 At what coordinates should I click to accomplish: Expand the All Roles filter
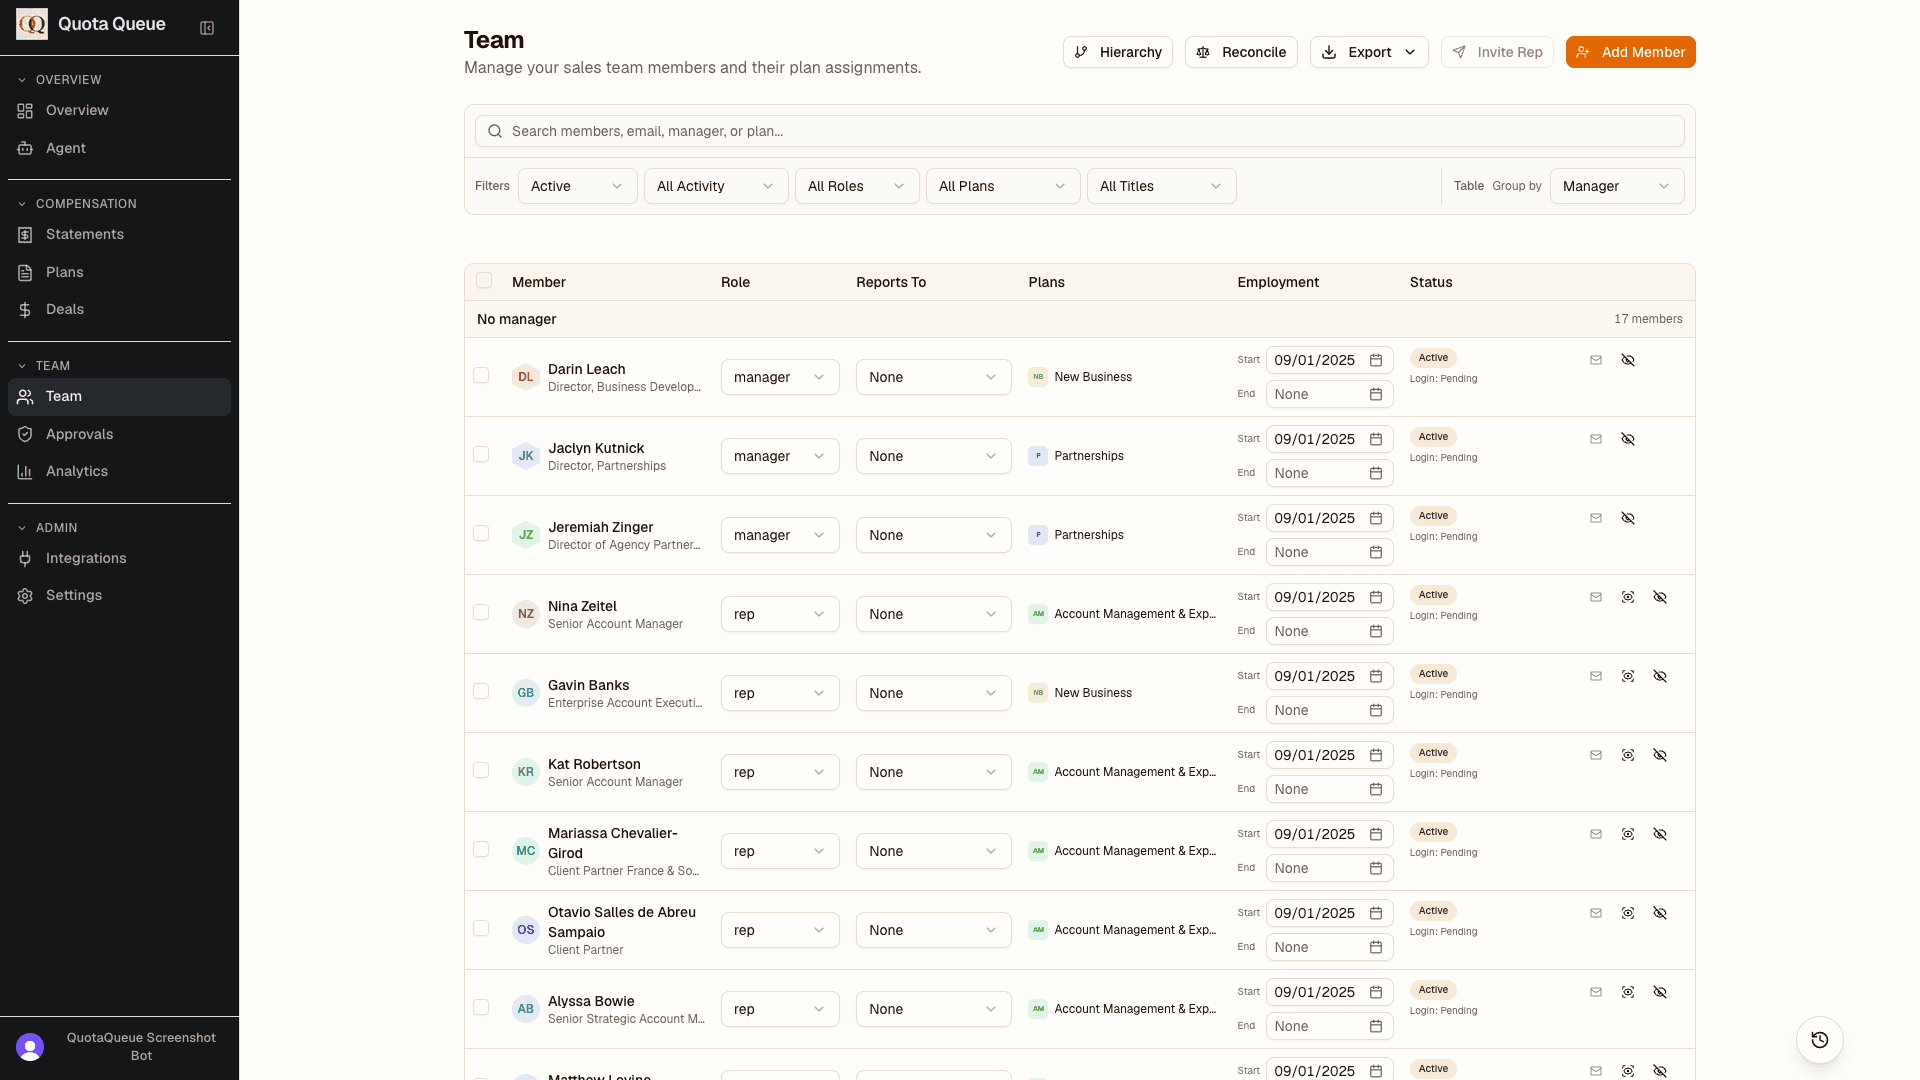(x=857, y=186)
